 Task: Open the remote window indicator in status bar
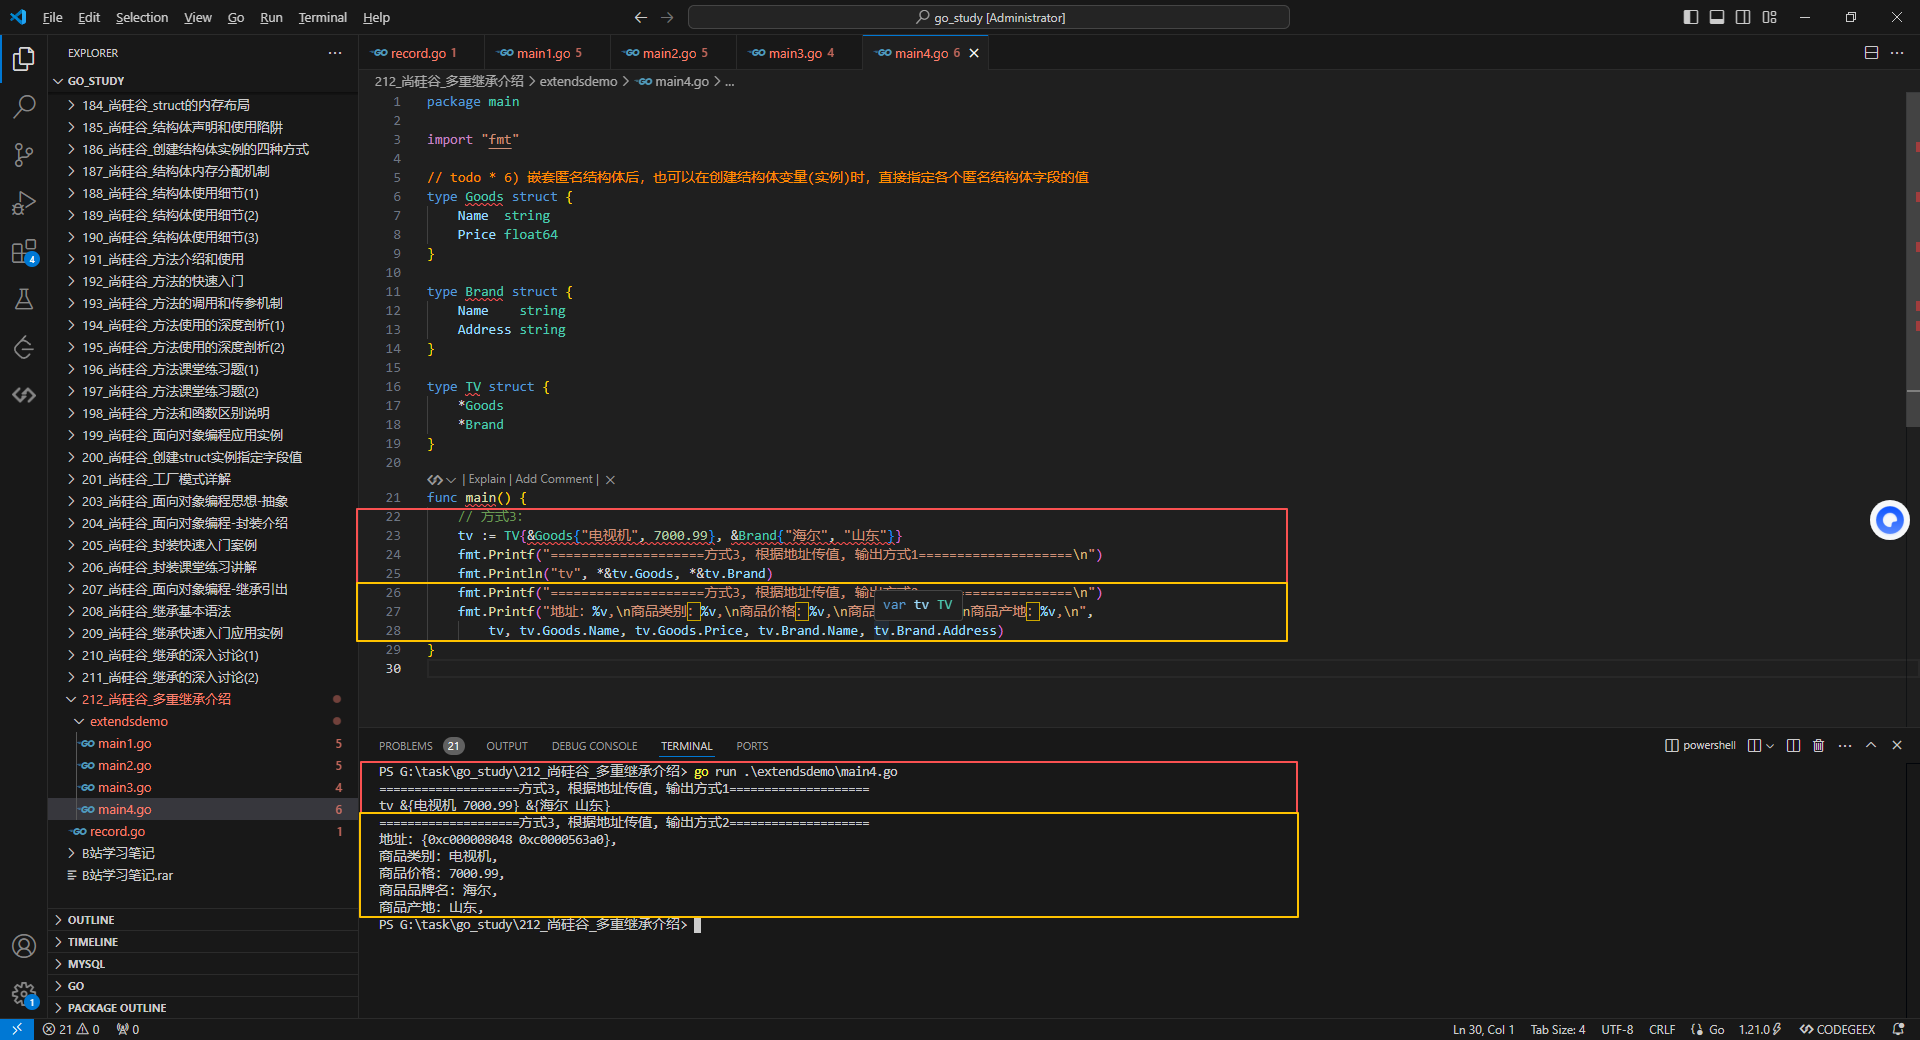(17, 1029)
